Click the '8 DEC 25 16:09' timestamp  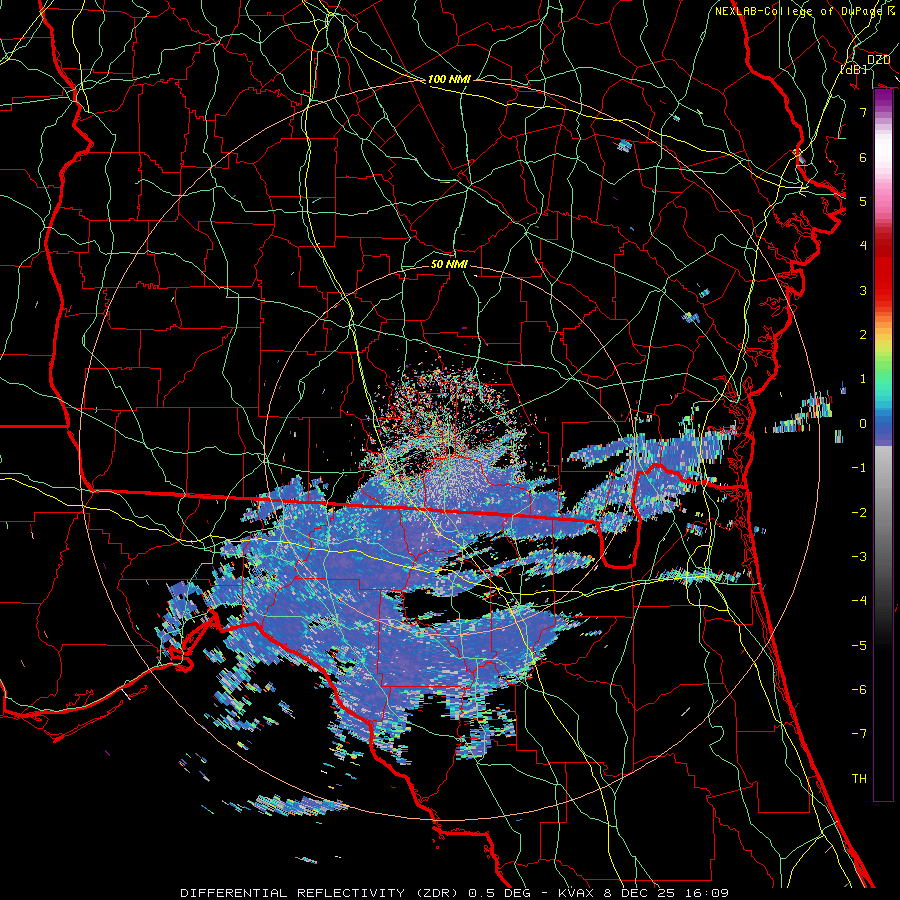click(x=666, y=893)
